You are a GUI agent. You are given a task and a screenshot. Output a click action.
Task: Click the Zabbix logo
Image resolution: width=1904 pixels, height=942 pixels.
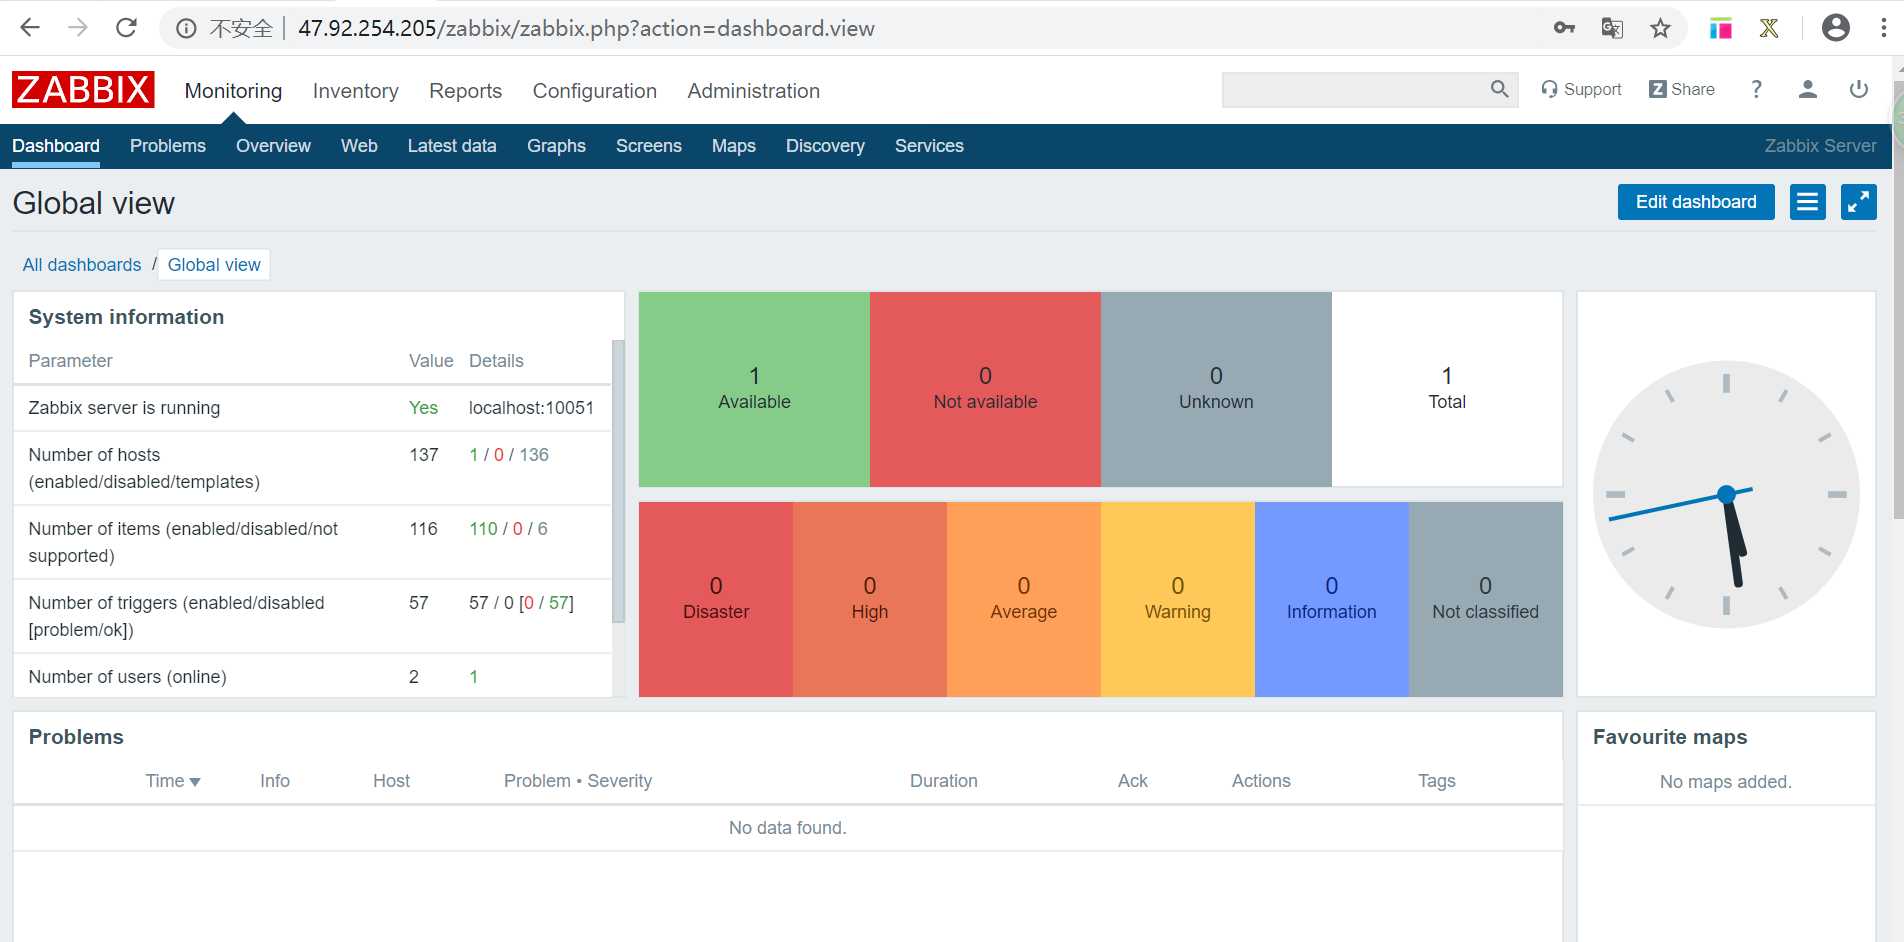click(83, 90)
